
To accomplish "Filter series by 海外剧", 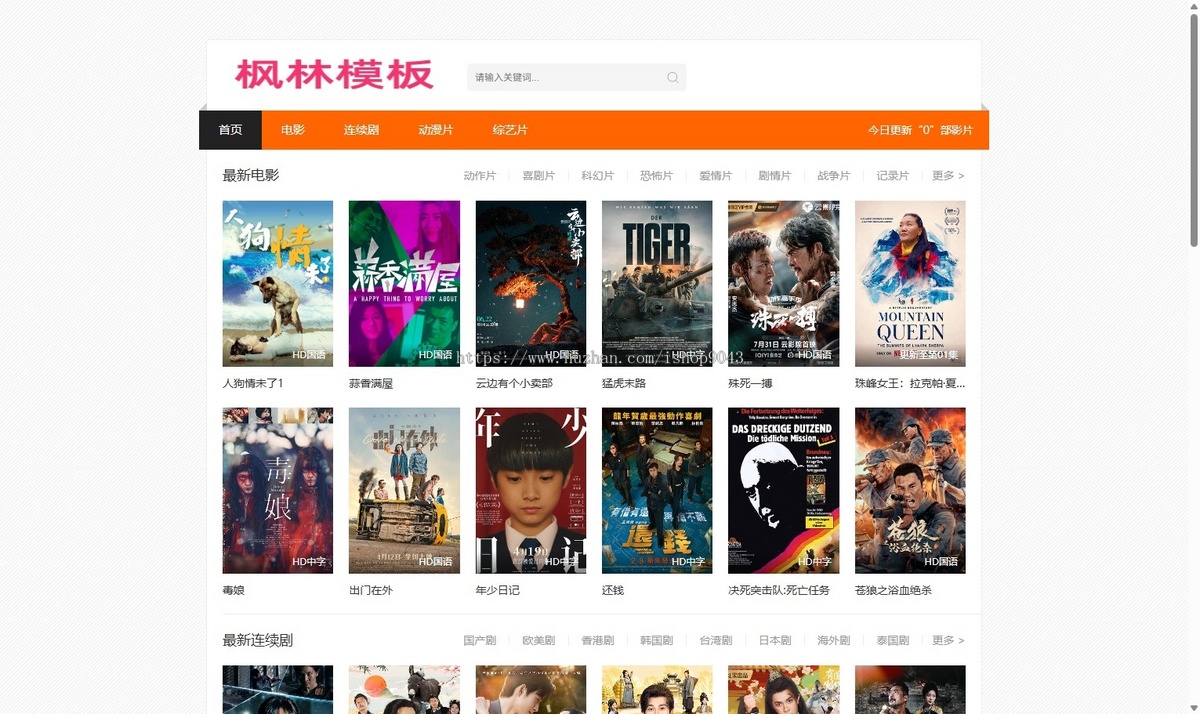I will coord(834,641).
